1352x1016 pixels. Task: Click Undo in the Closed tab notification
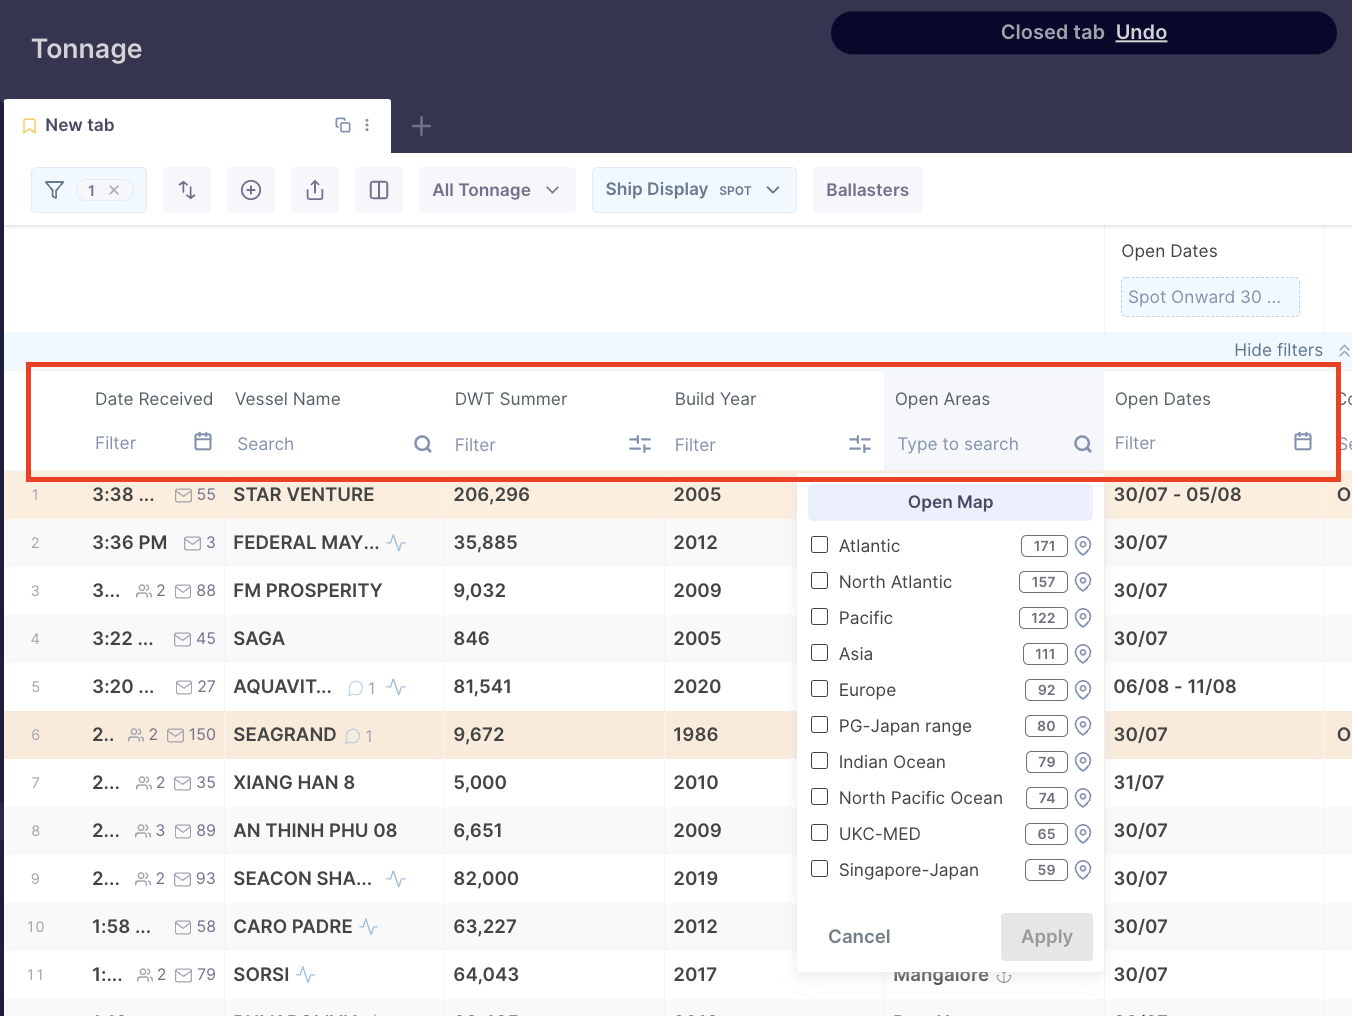click(1141, 32)
